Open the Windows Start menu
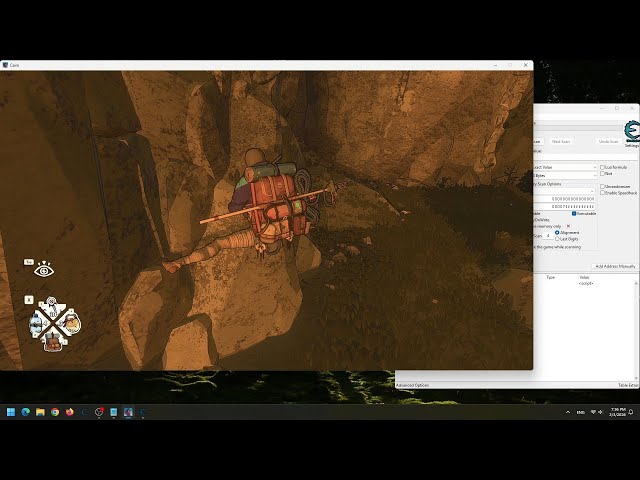 point(11,412)
